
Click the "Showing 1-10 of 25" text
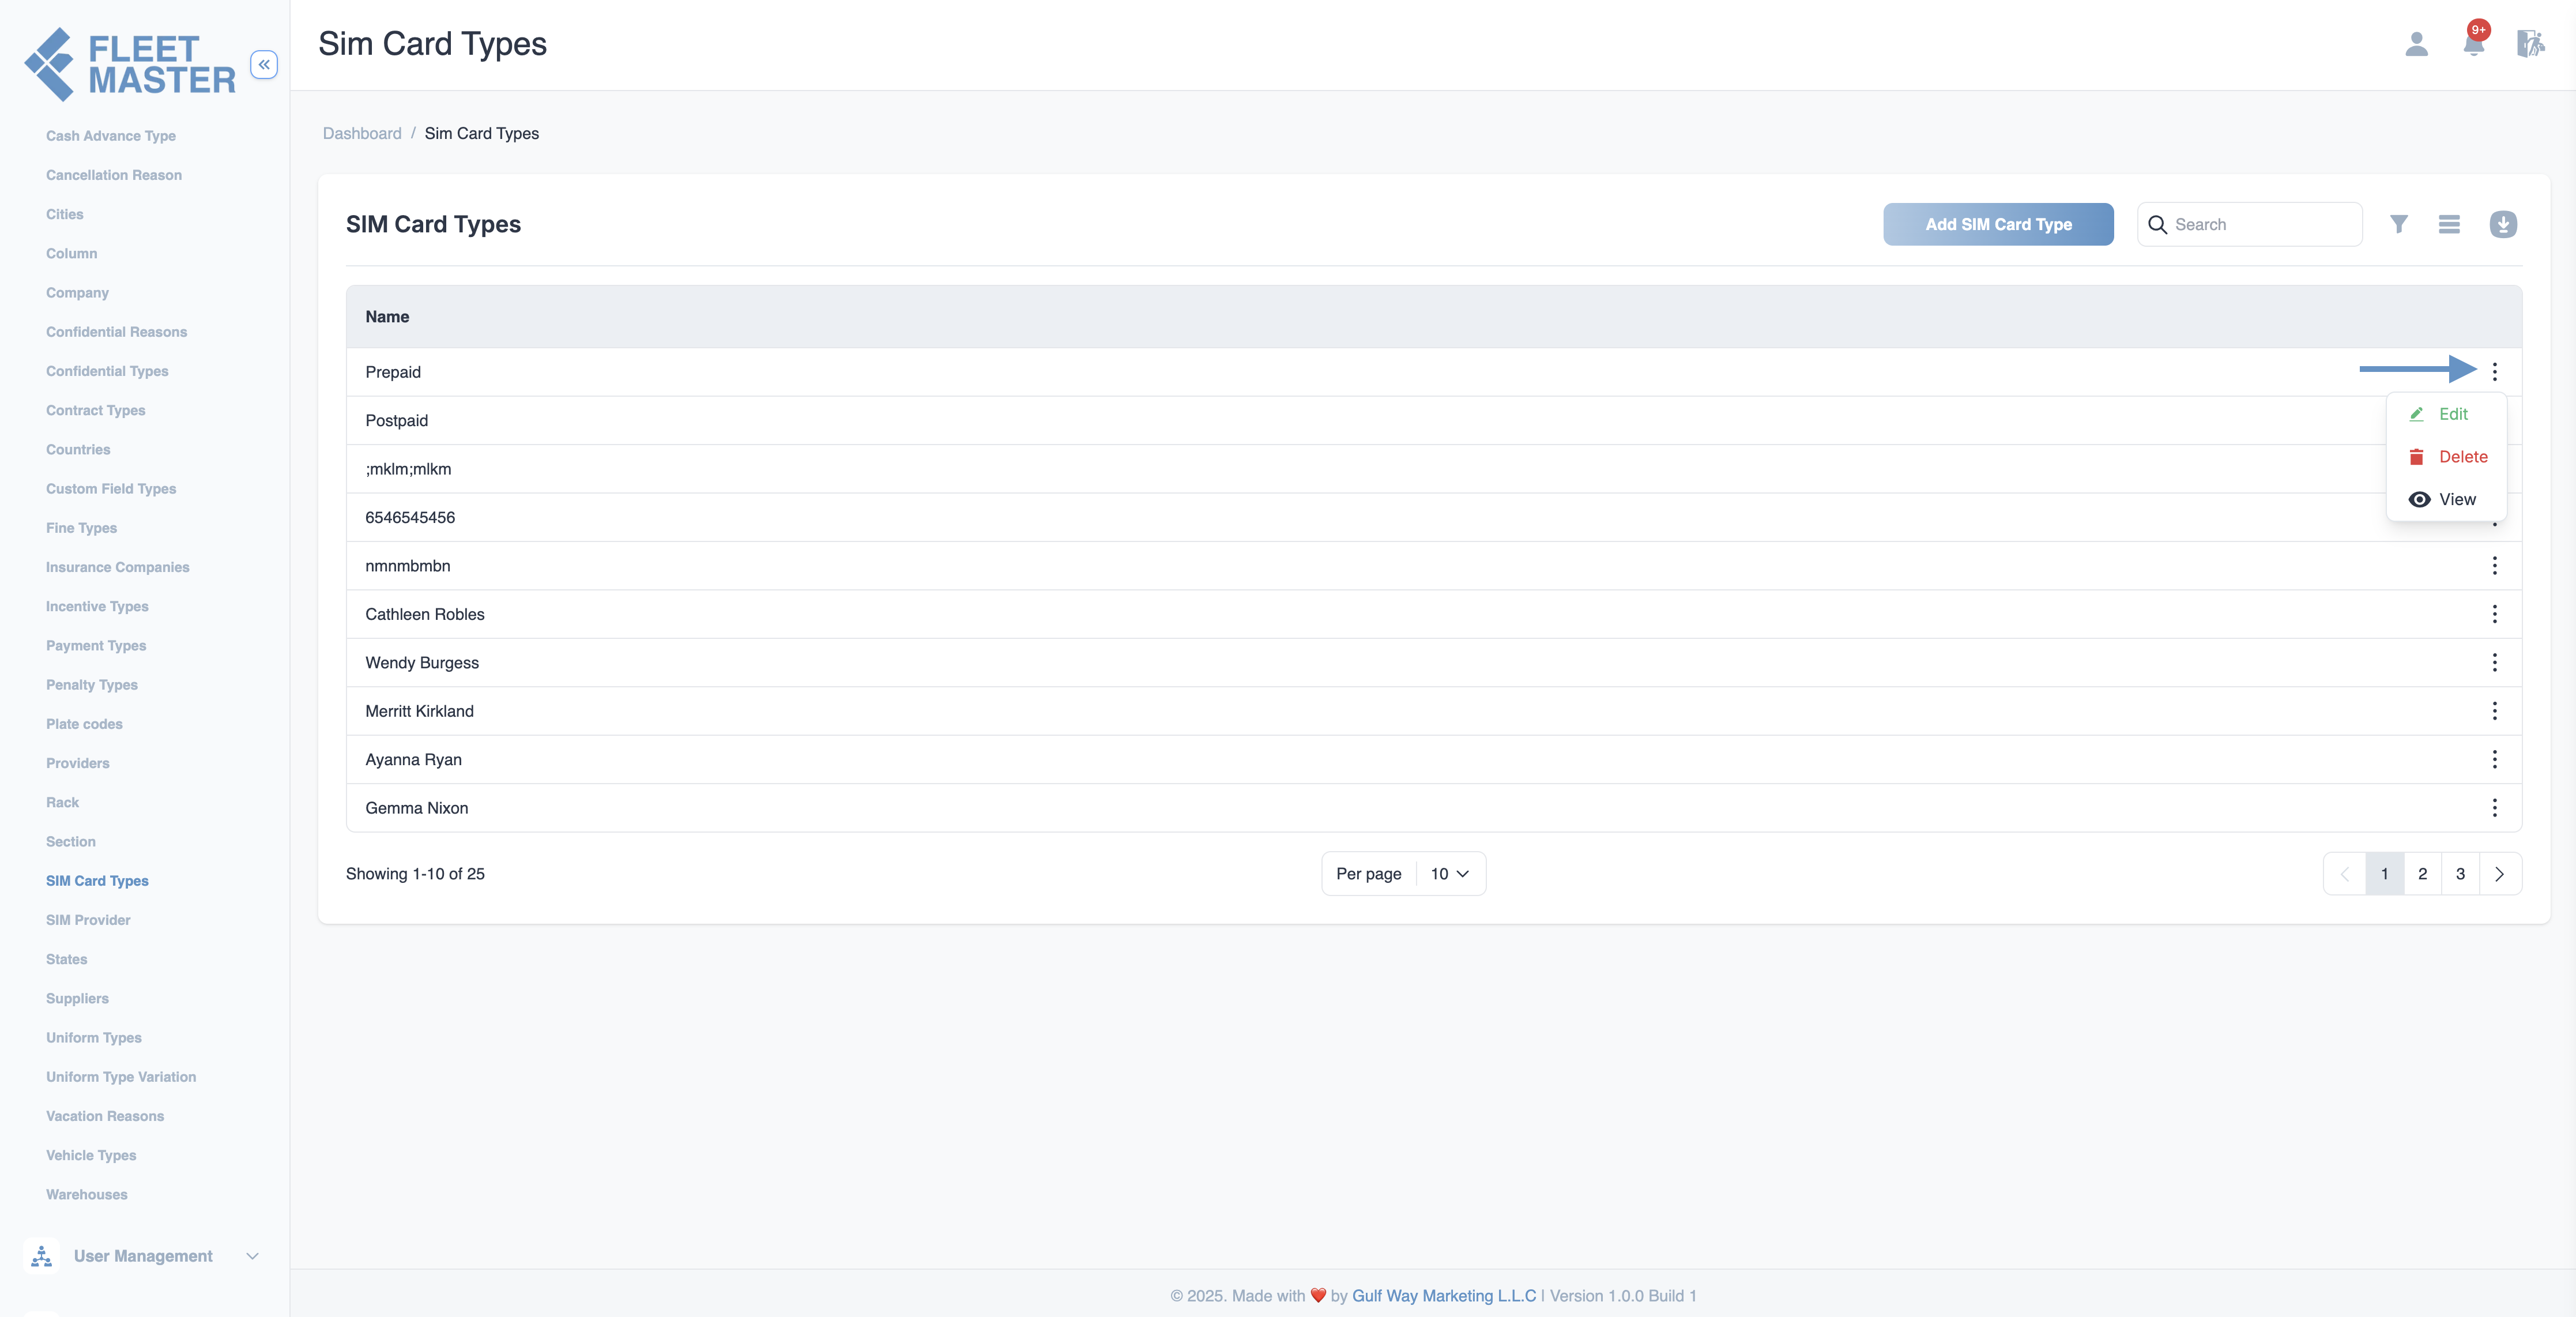pos(415,874)
